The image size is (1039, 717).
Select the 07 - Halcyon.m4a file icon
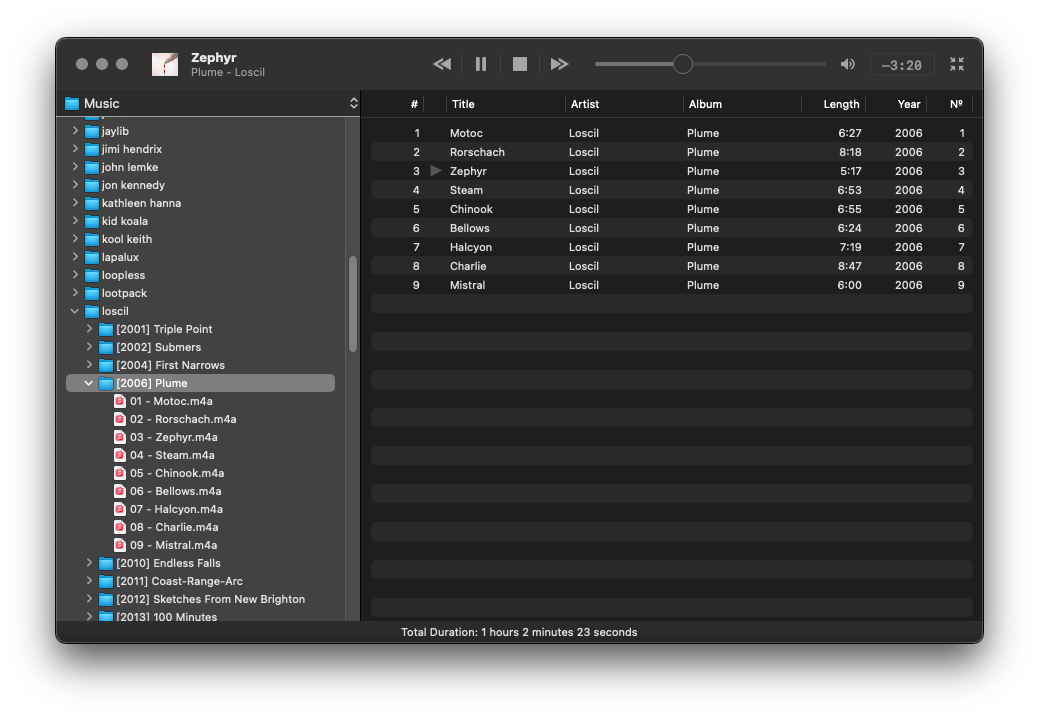pyautogui.click(x=120, y=509)
